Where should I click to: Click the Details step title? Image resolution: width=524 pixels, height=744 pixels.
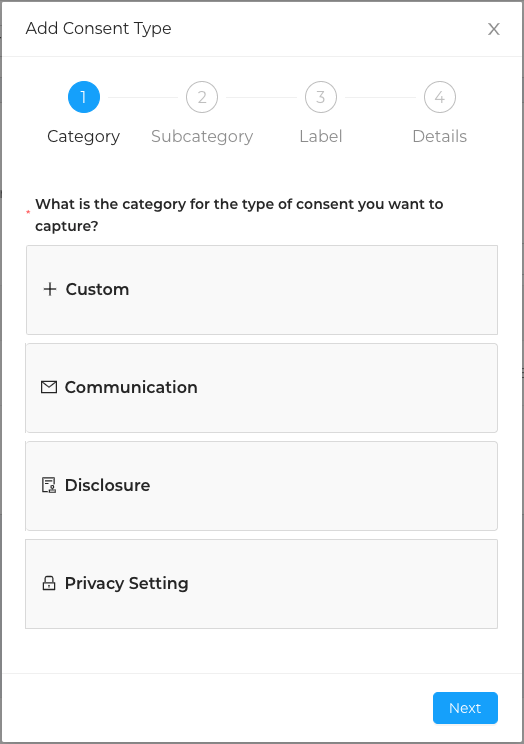click(x=440, y=137)
